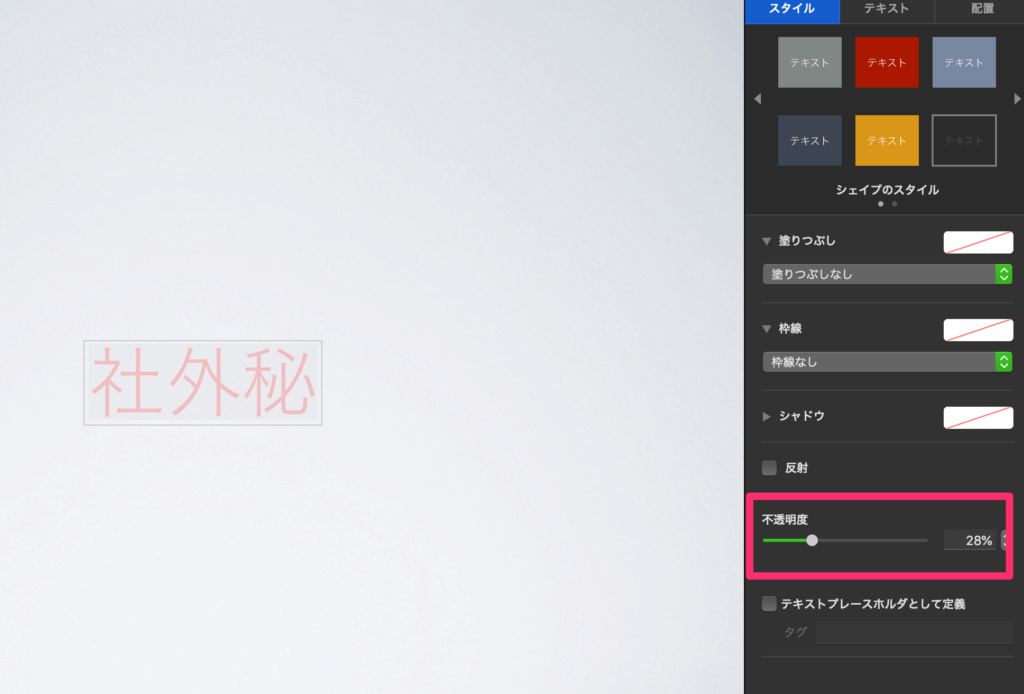Click the 不透明度 slider handle

[812, 541]
